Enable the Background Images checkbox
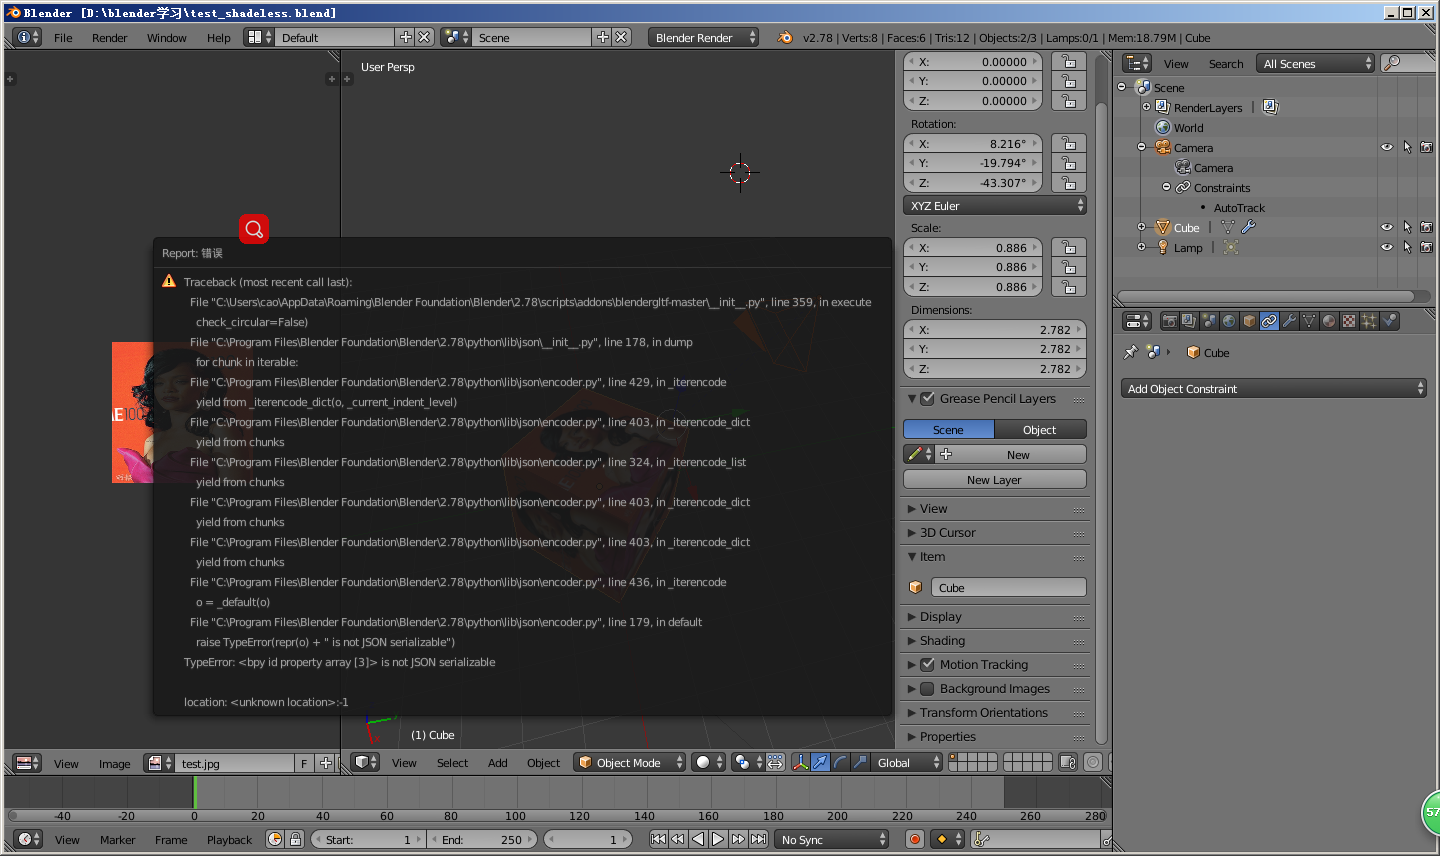Screen dimensions: 1440x856 tap(927, 688)
